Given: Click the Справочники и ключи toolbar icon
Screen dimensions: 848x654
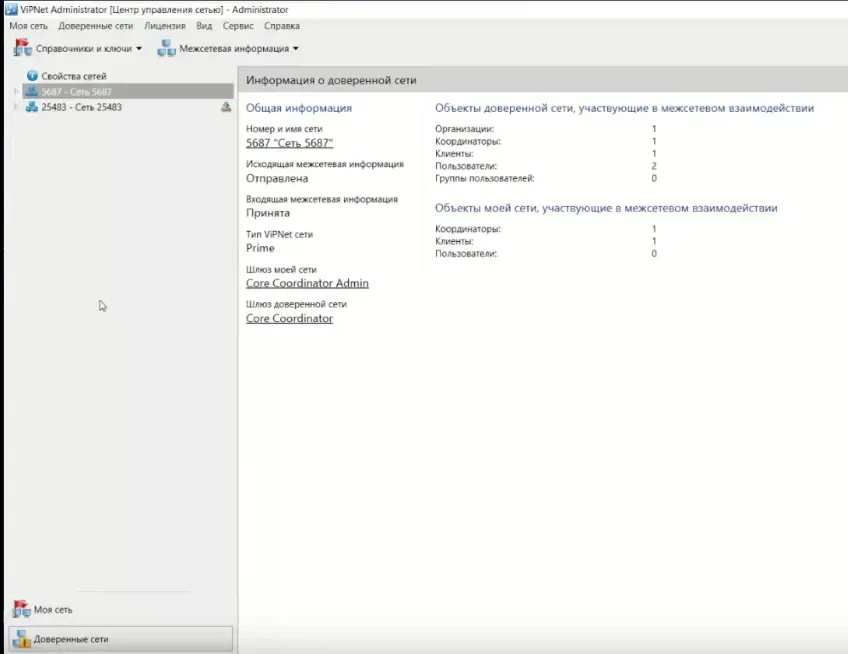Looking at the screenshot, I should point(22,48).
